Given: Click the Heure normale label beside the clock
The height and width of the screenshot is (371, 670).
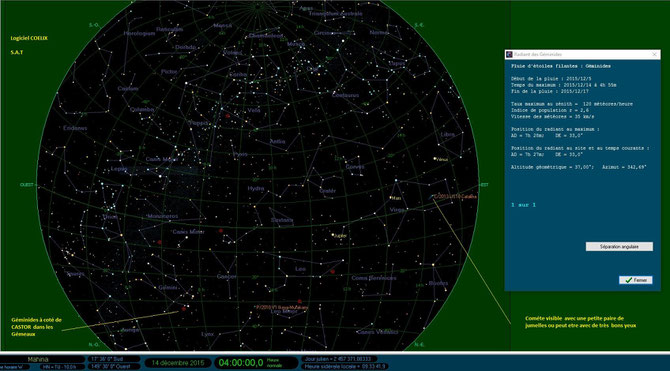Looking at the screenshot, I should (x=274, y=363).
